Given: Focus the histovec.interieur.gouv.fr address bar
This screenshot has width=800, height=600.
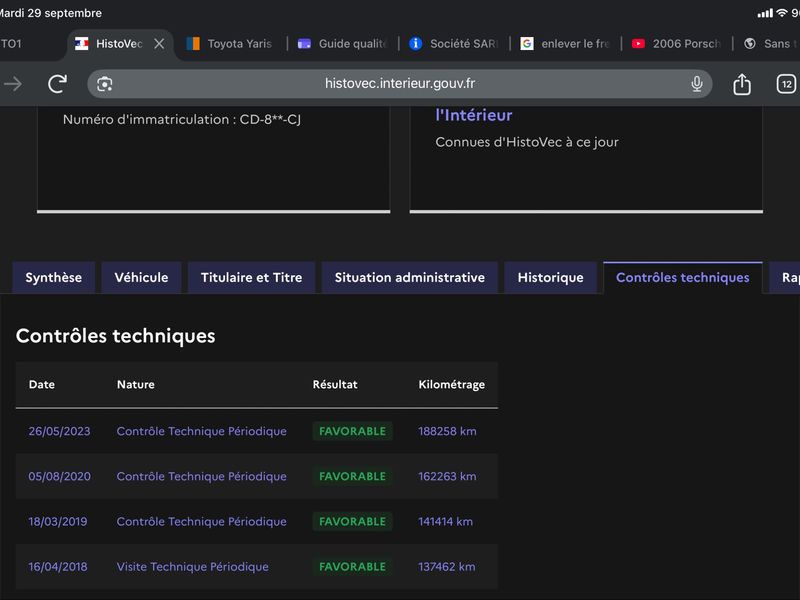Looking at the screenshot, I should coord(399,84).
